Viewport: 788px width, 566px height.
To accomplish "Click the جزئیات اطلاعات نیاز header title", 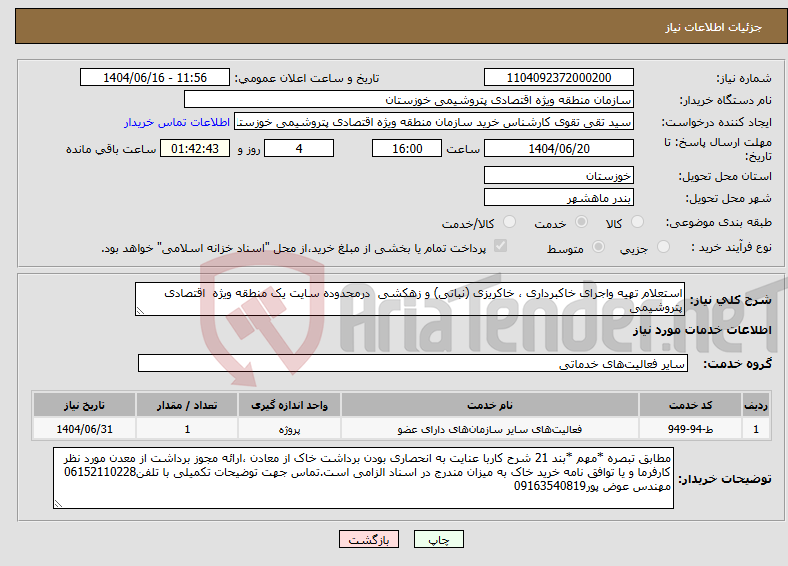I will coord(714,27).
